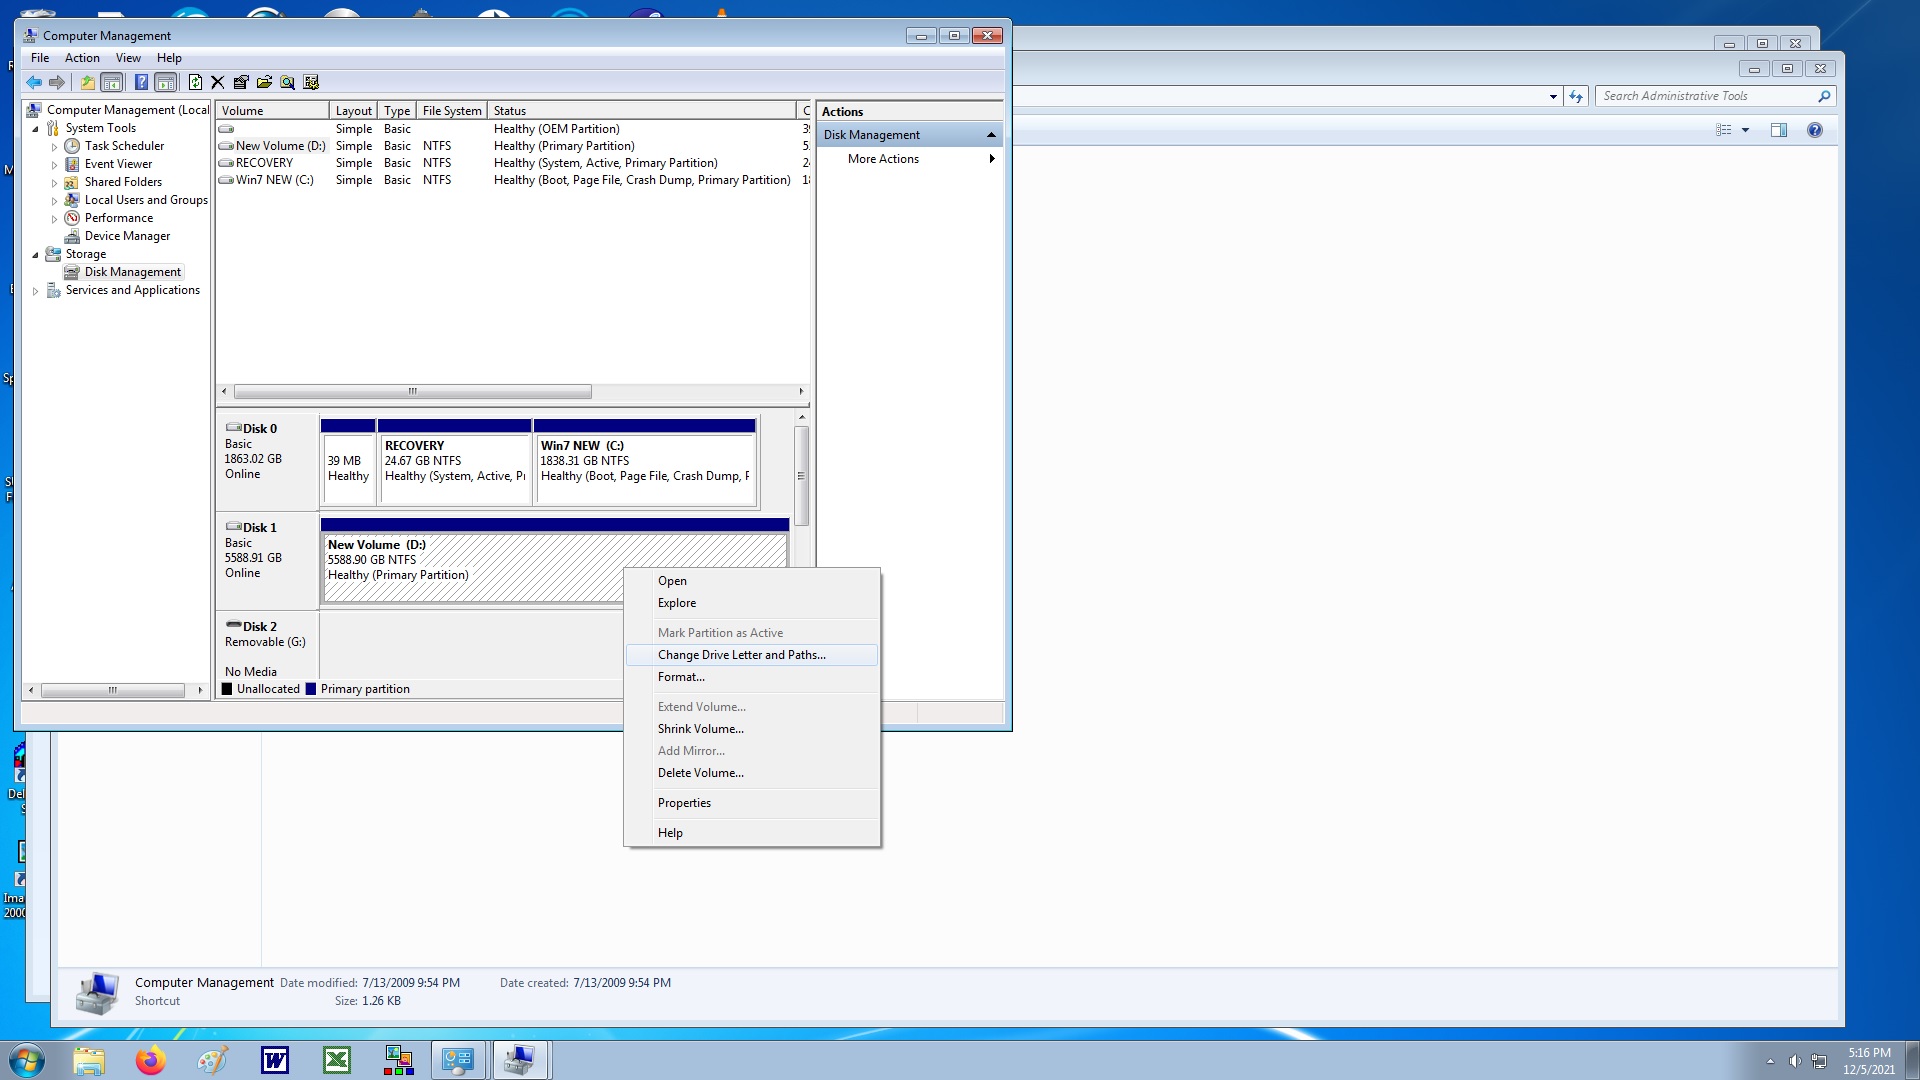The image size is (1920, 1080).
Task: Click the Disk 1 label panel
Action: coord(267,560)
